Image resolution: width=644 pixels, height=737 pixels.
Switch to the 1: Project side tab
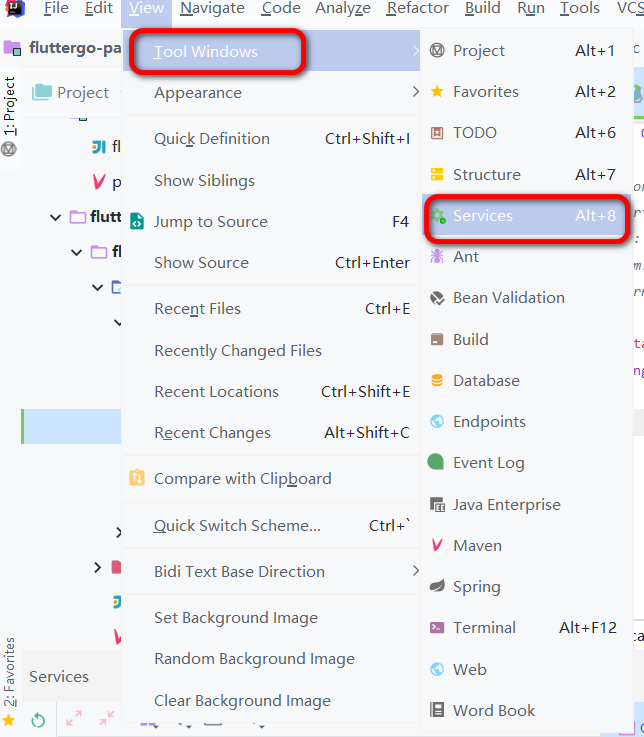coord(9,116)
